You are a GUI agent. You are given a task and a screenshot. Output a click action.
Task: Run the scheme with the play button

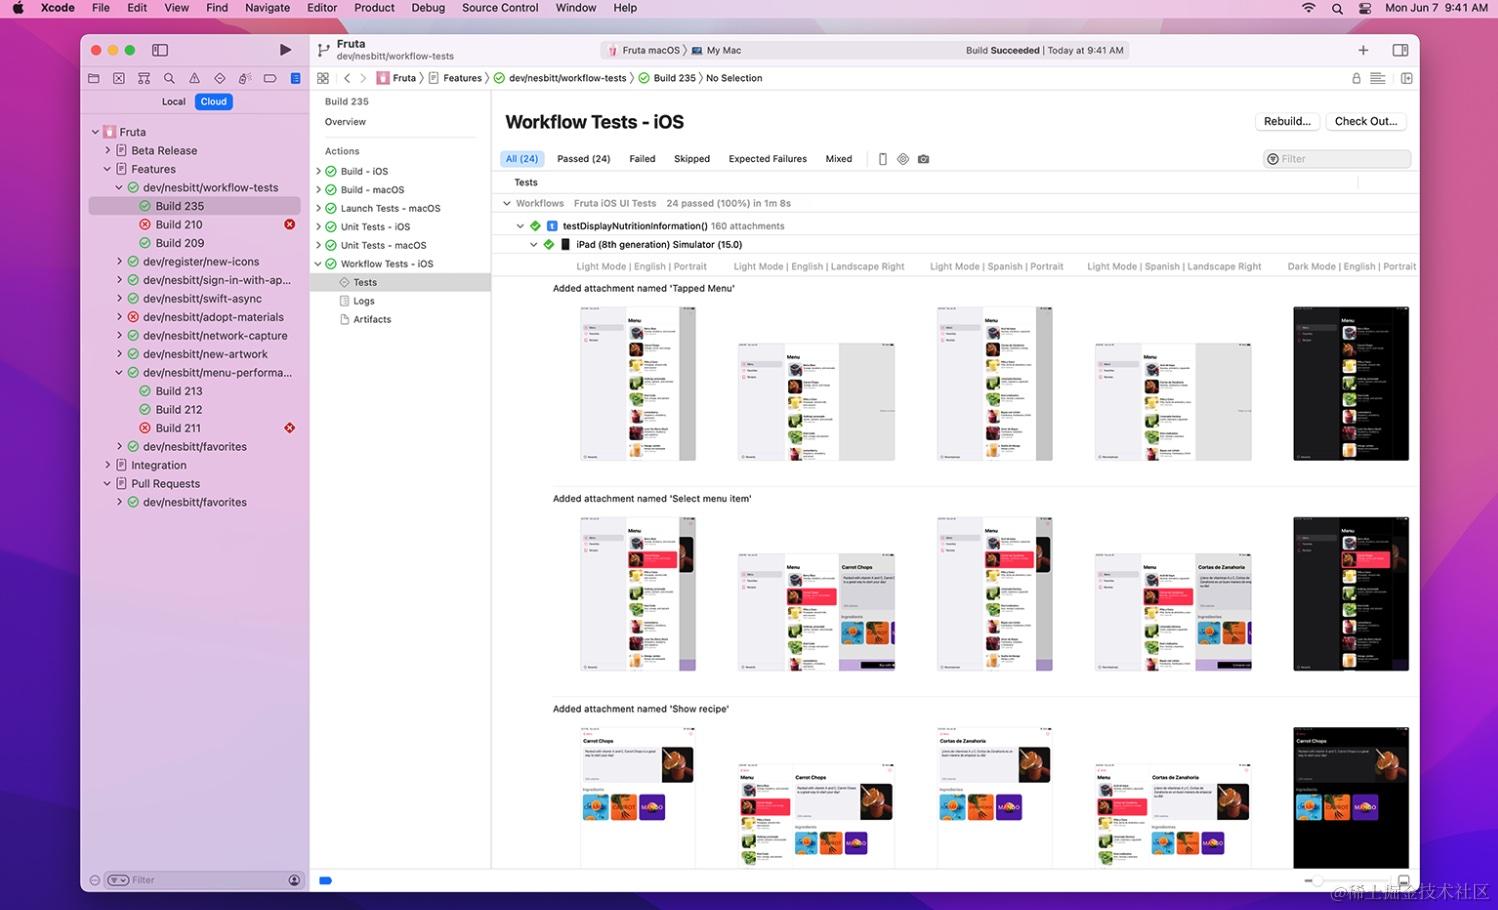(285, 50)
